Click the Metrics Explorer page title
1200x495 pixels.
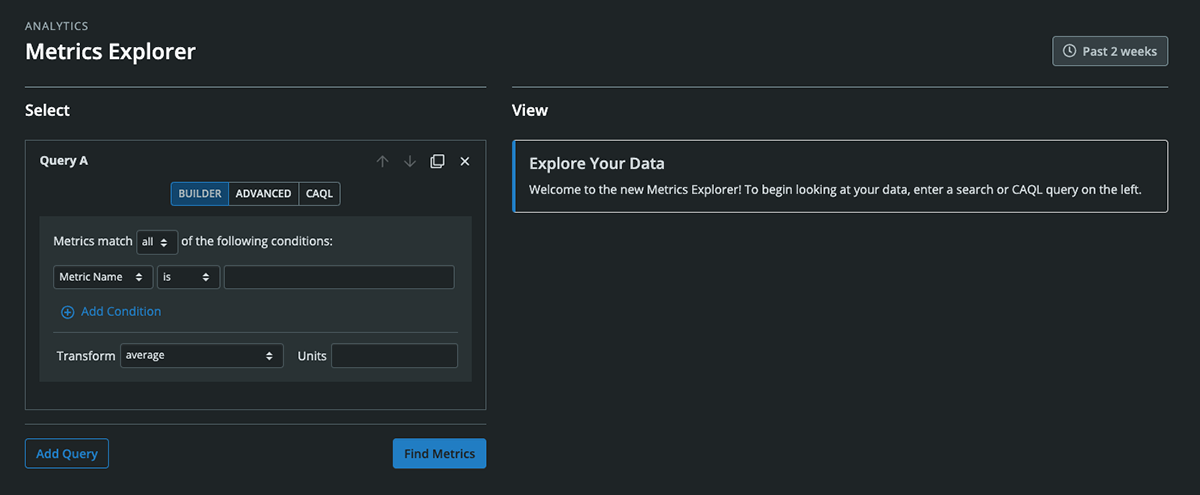(x=110, y=51)
